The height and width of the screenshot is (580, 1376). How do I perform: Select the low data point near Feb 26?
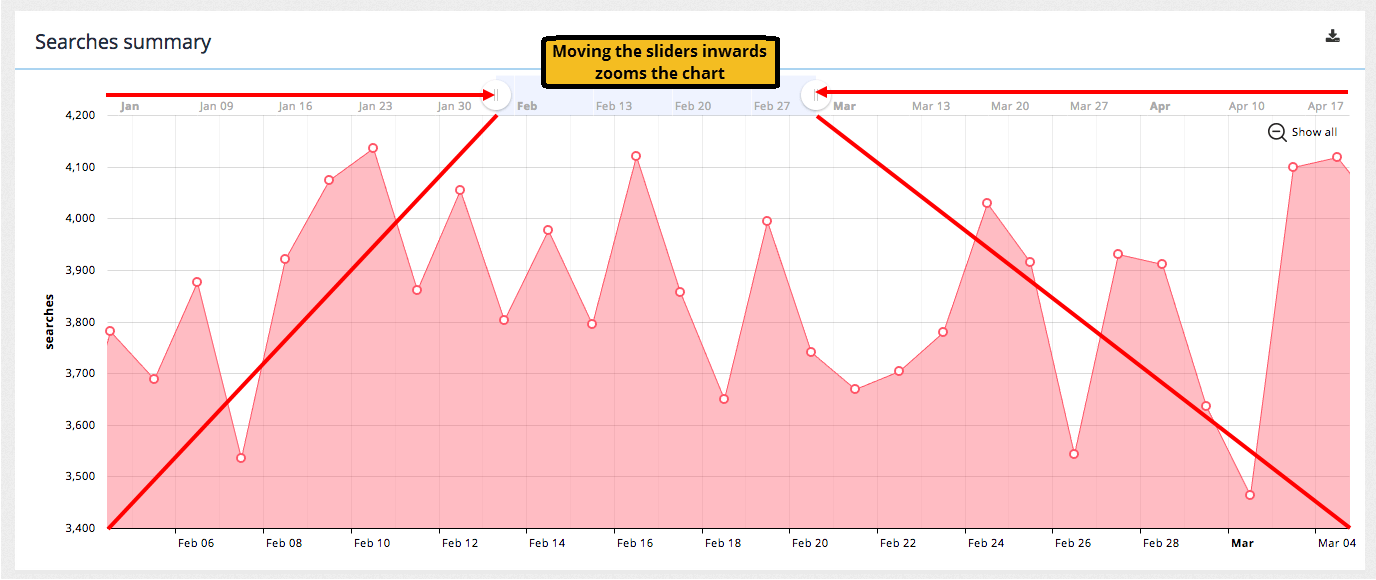pos(1074,454)
